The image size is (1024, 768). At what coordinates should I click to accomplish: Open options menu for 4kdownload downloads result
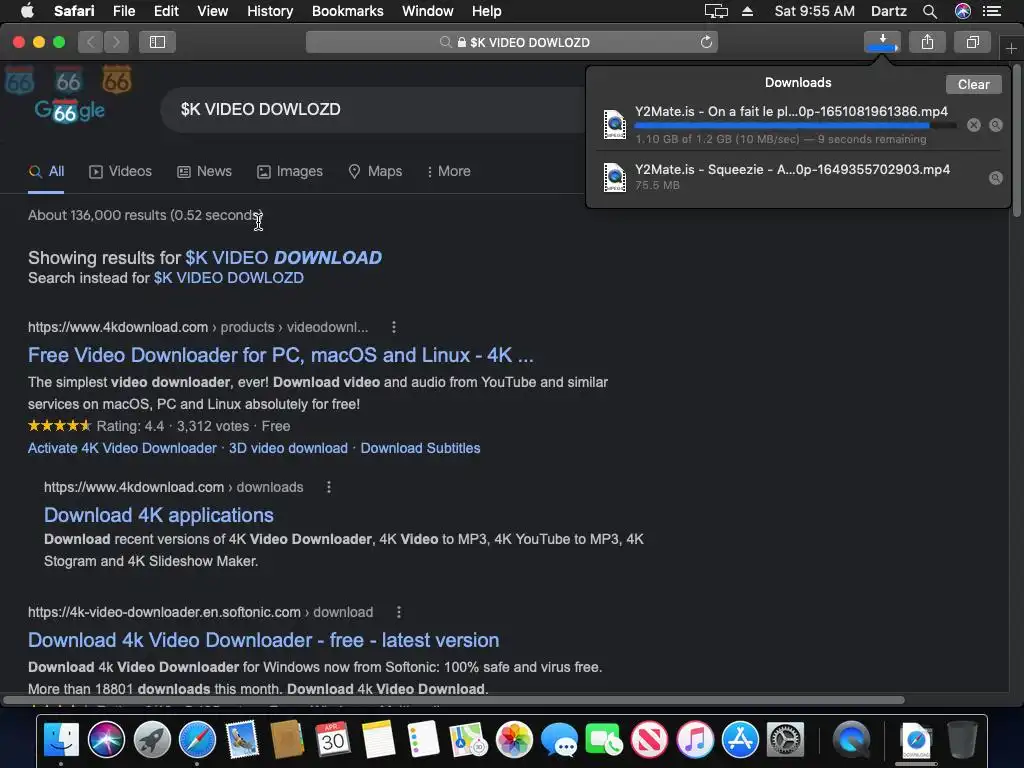[329, 487]
